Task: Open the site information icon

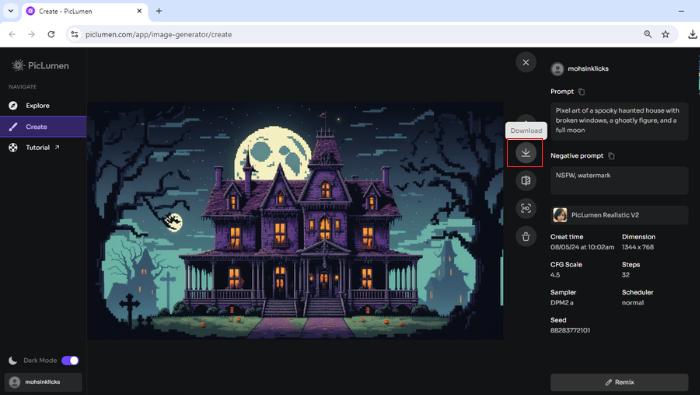Action: click(x=75, y=34)
